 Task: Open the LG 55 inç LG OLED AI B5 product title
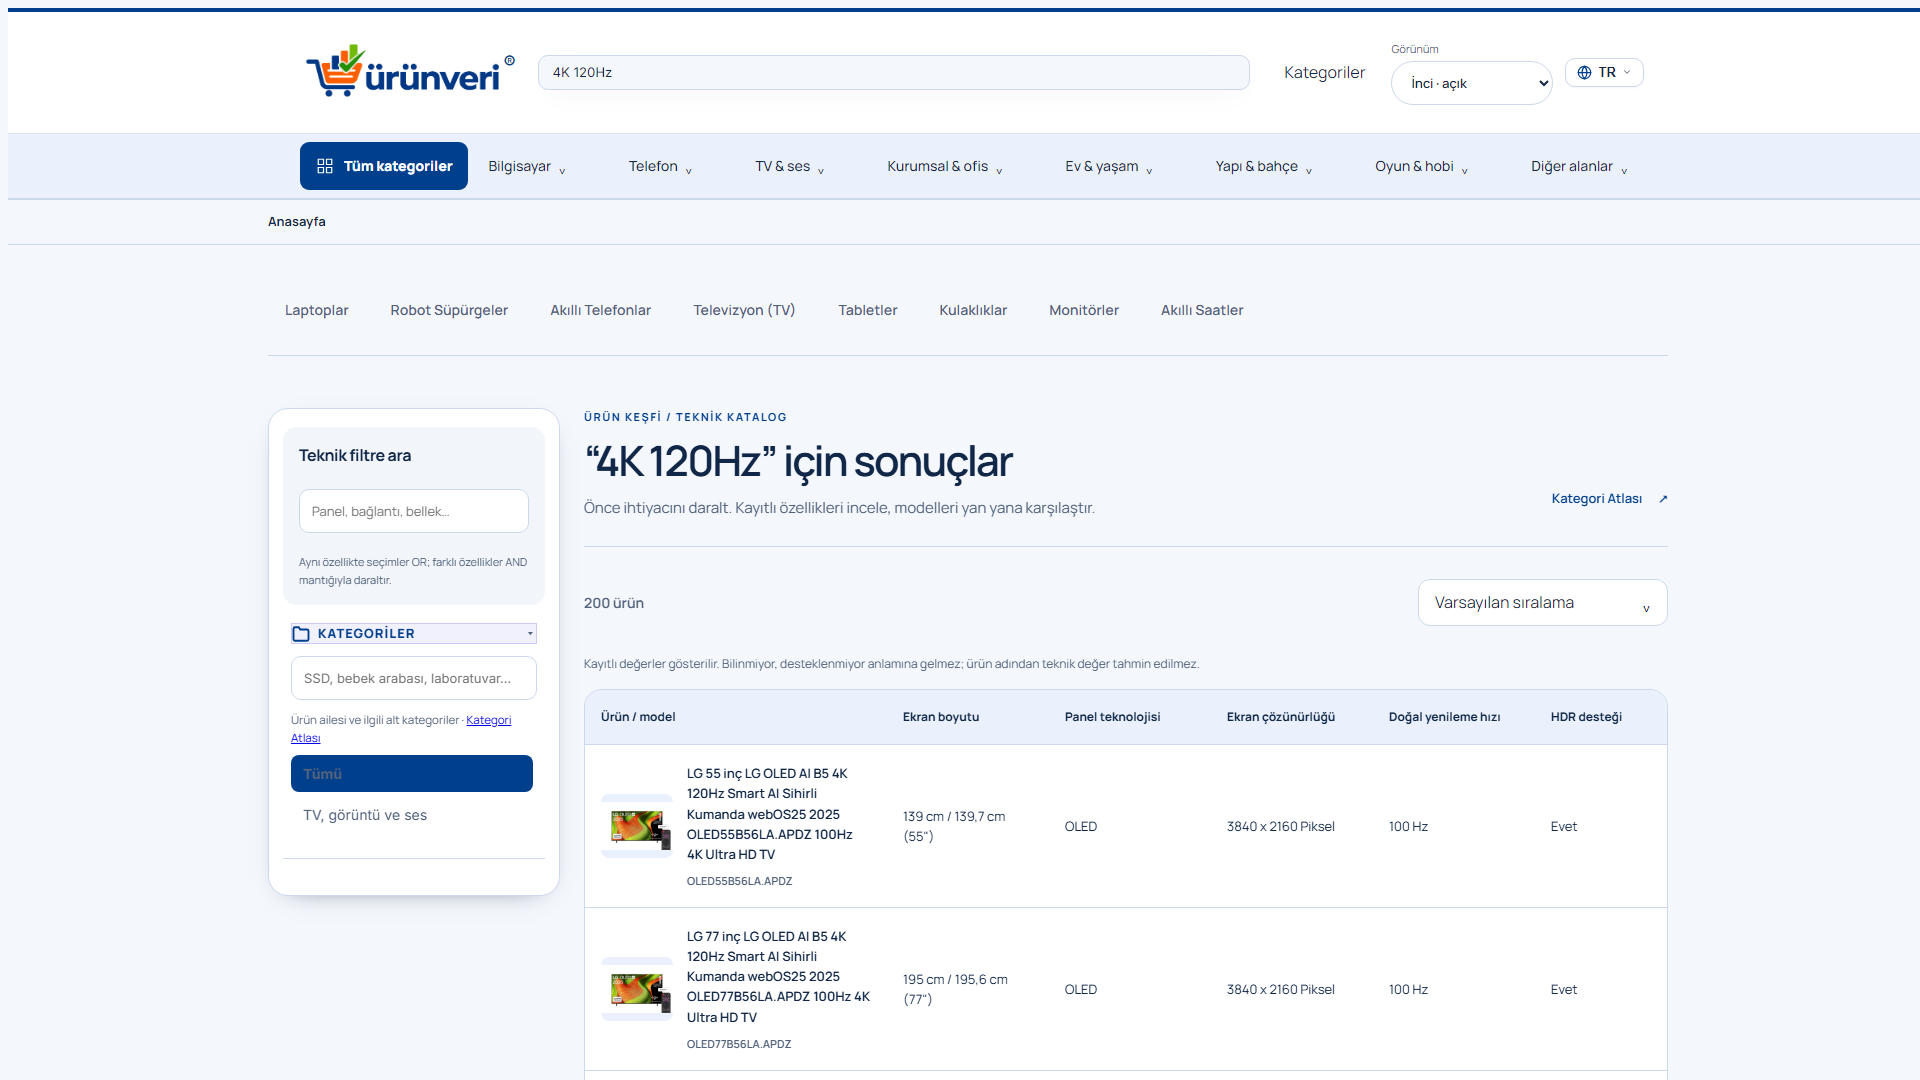point(770,814)
